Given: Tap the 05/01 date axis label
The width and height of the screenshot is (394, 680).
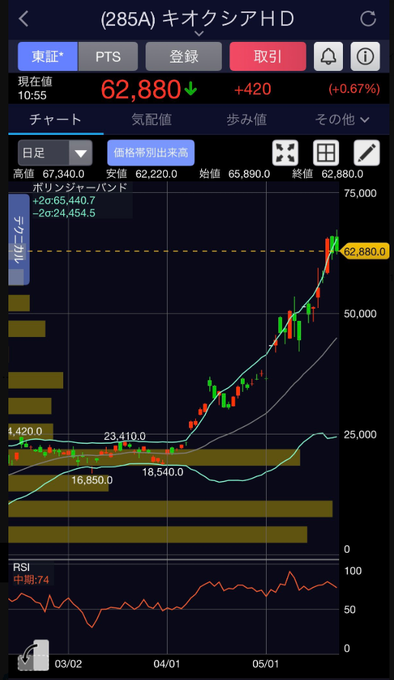Looking at the screenshot, I should [265, 664].
